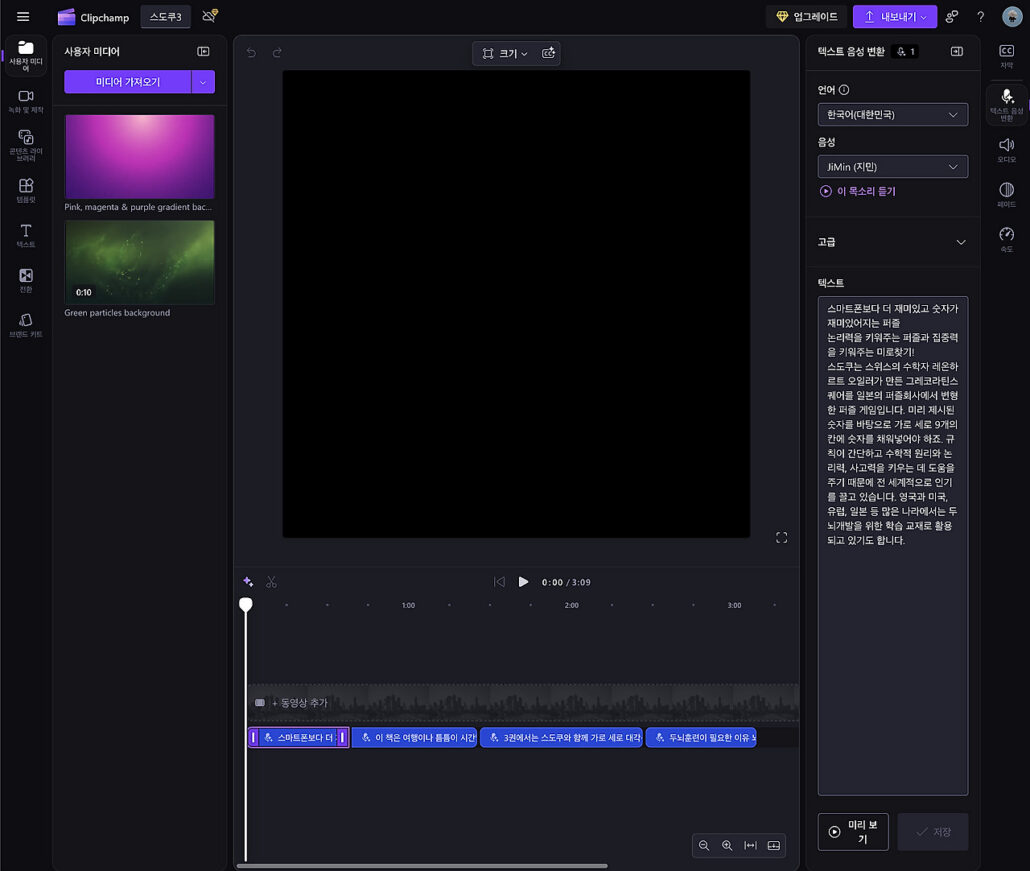The width and height of the screenshot is (1030, 871).
Task: Toggle the captions CC button in preview toolbar
Action: [x=548, y=54]
